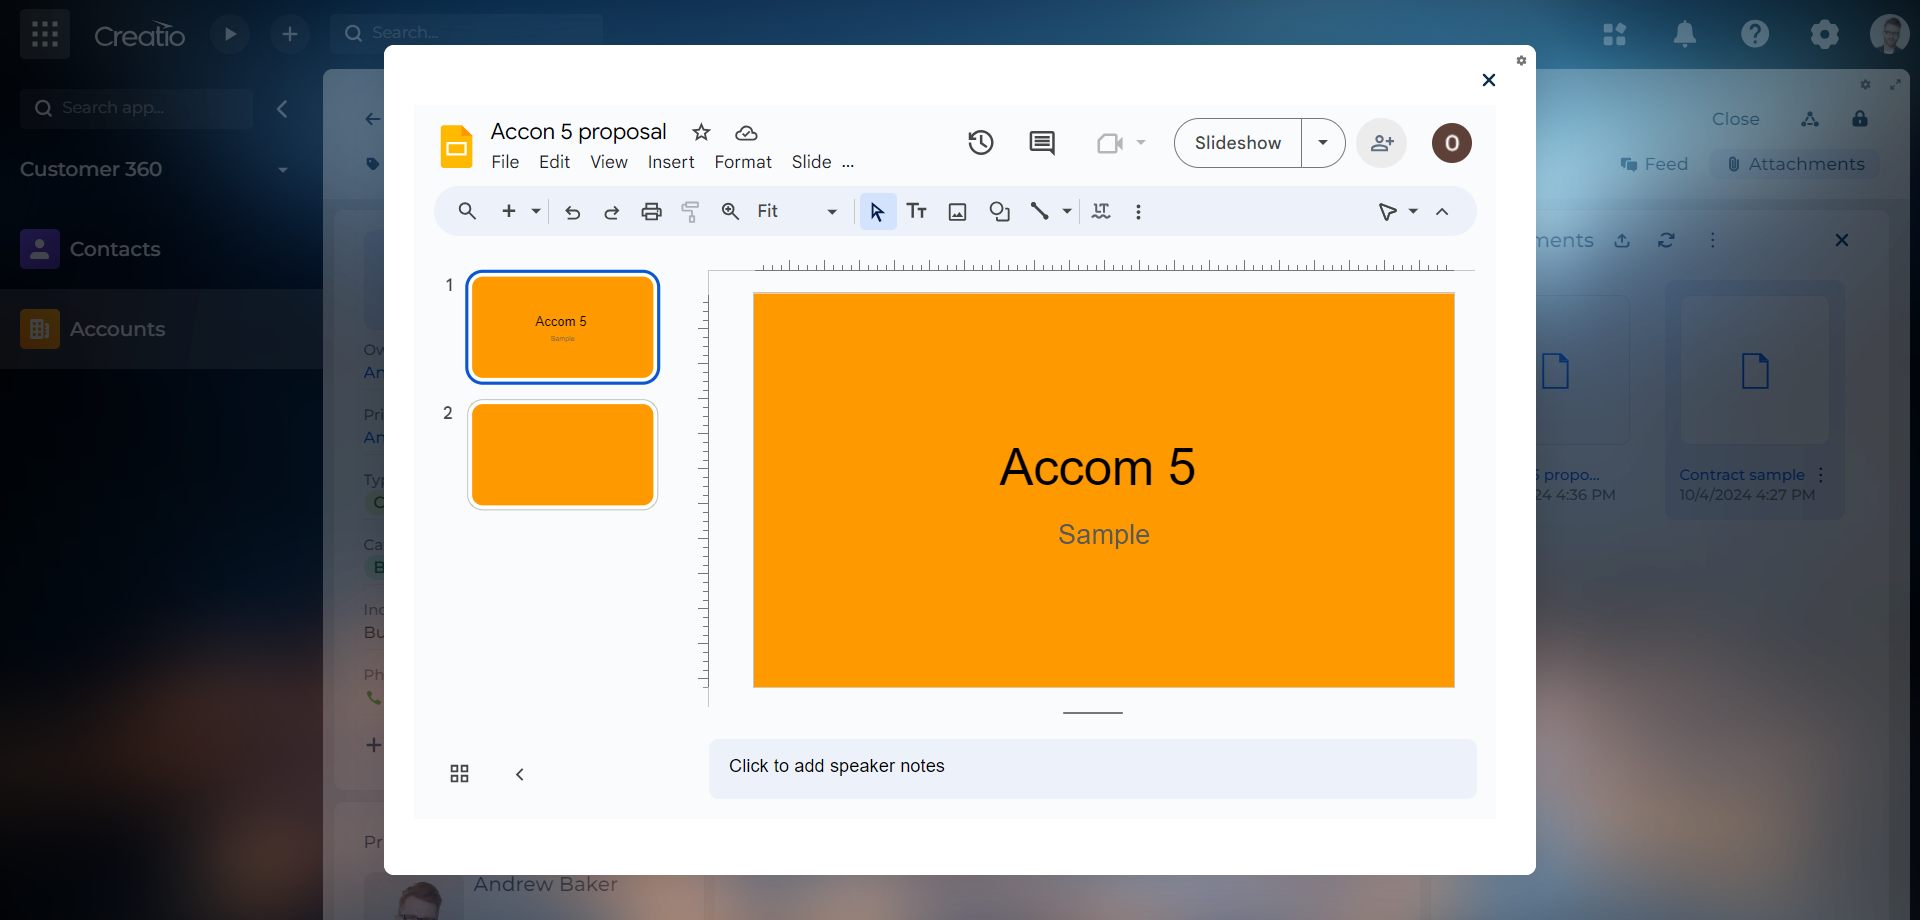This screenshot has width=1920, height=920.
Task: Open new slide layout dropdown arrow
Action: [x=536, y=211]
